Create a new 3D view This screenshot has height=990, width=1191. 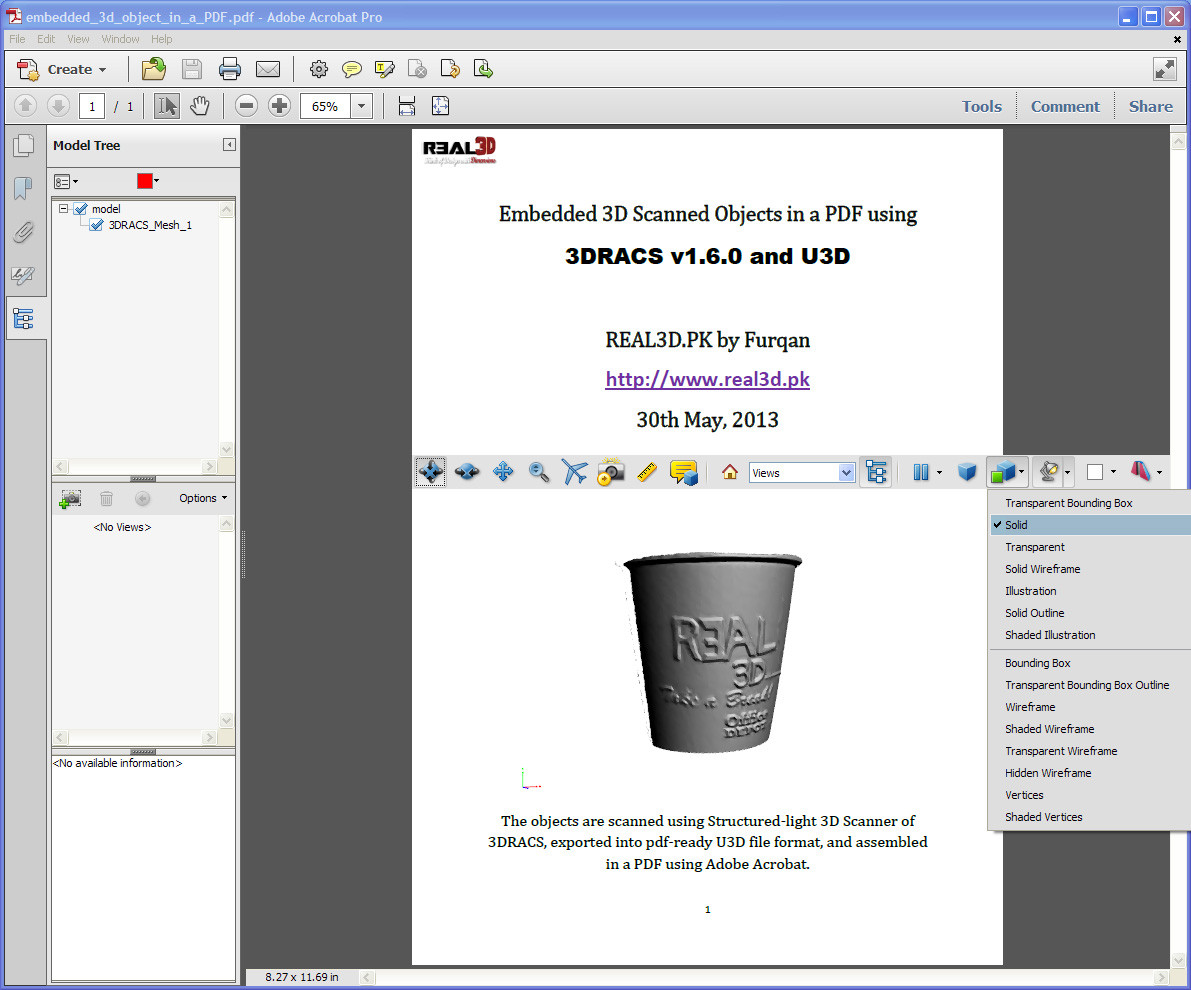pos(70,498)
